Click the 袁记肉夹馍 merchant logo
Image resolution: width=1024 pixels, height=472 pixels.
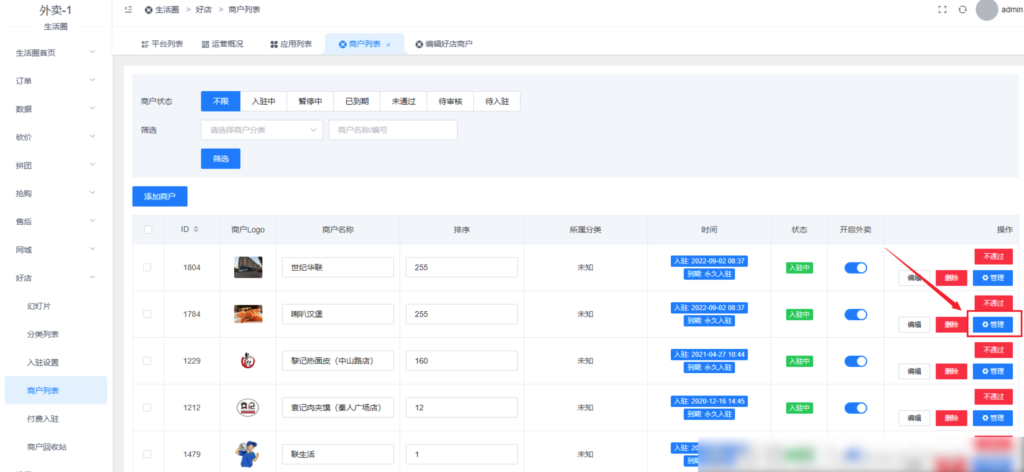click(x=248, y=407)
